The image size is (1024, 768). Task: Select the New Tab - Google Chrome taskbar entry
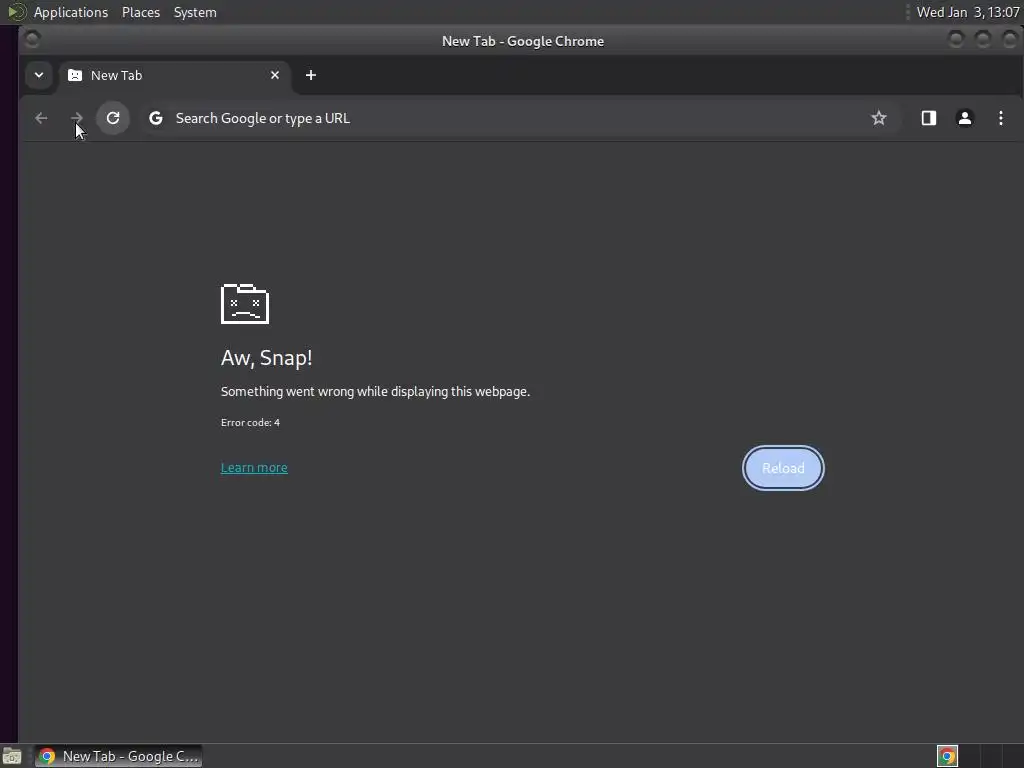tap(119, 756)
